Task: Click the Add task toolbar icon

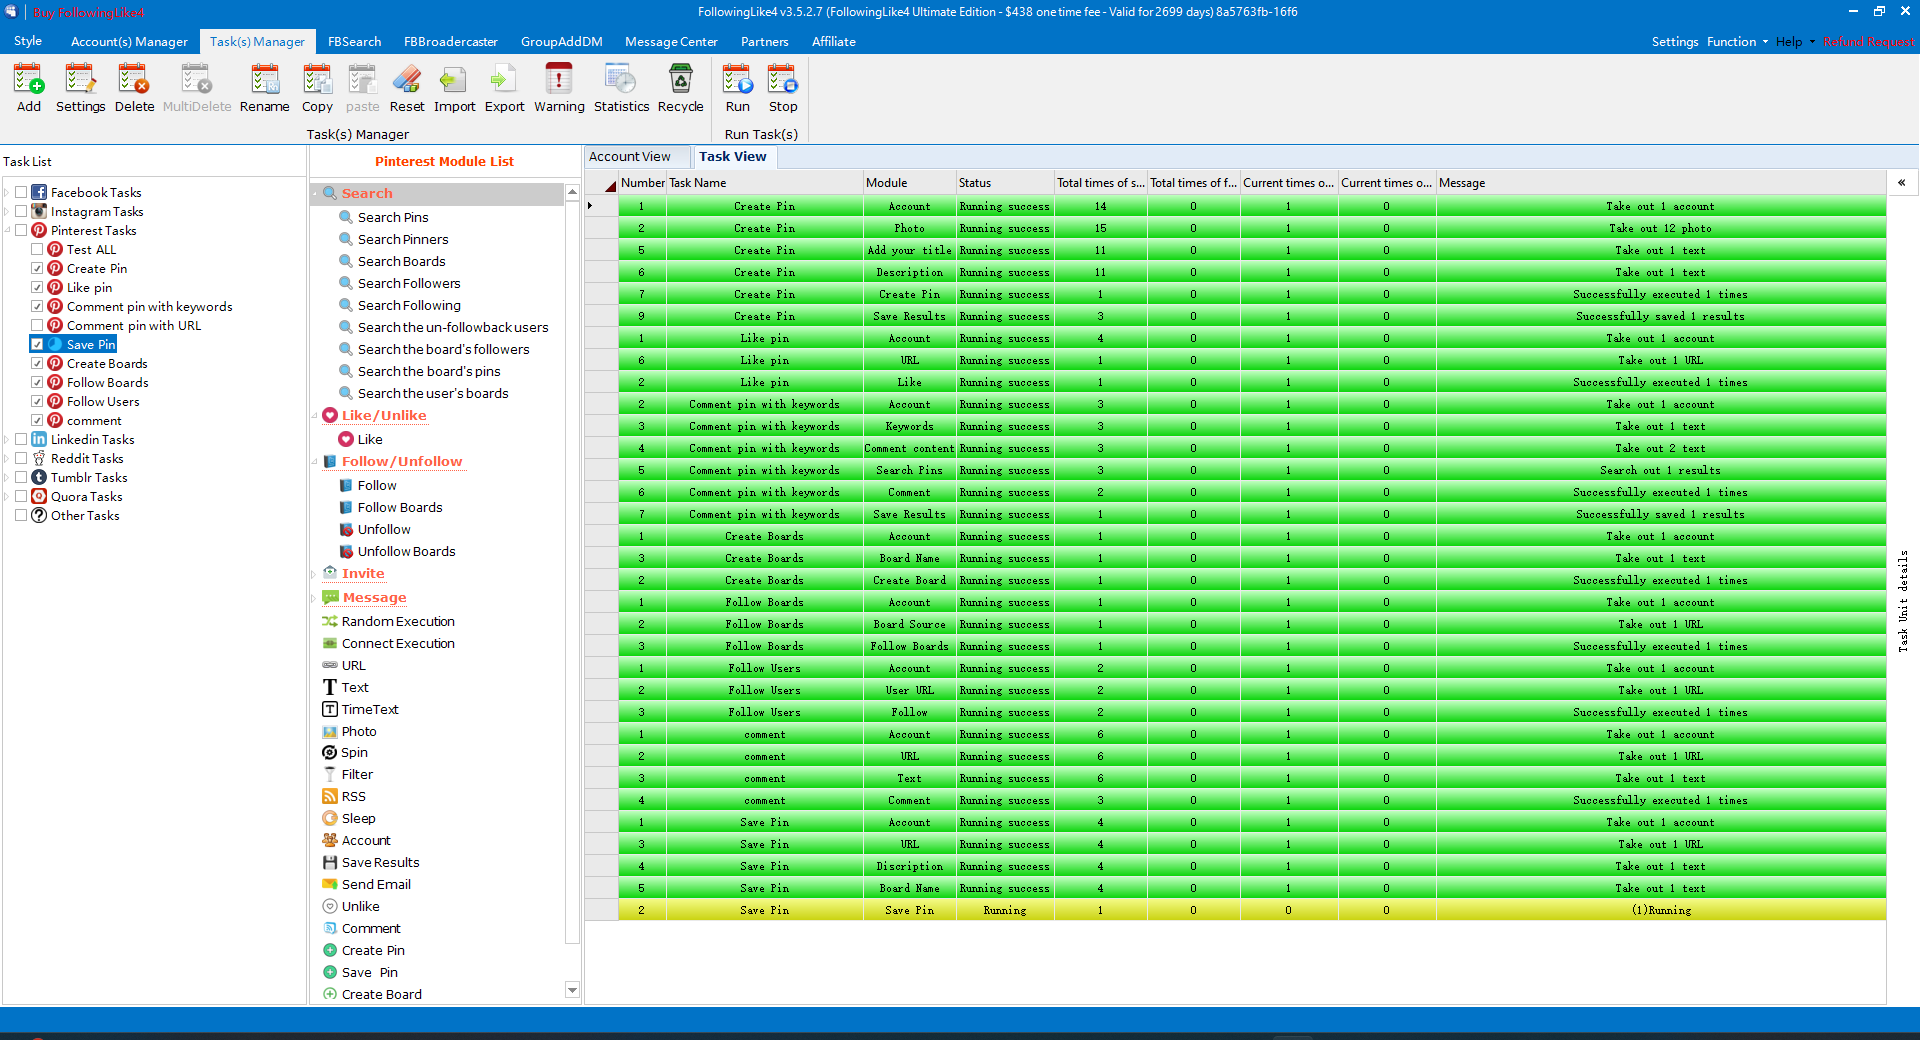Action: tap(29, 88)
